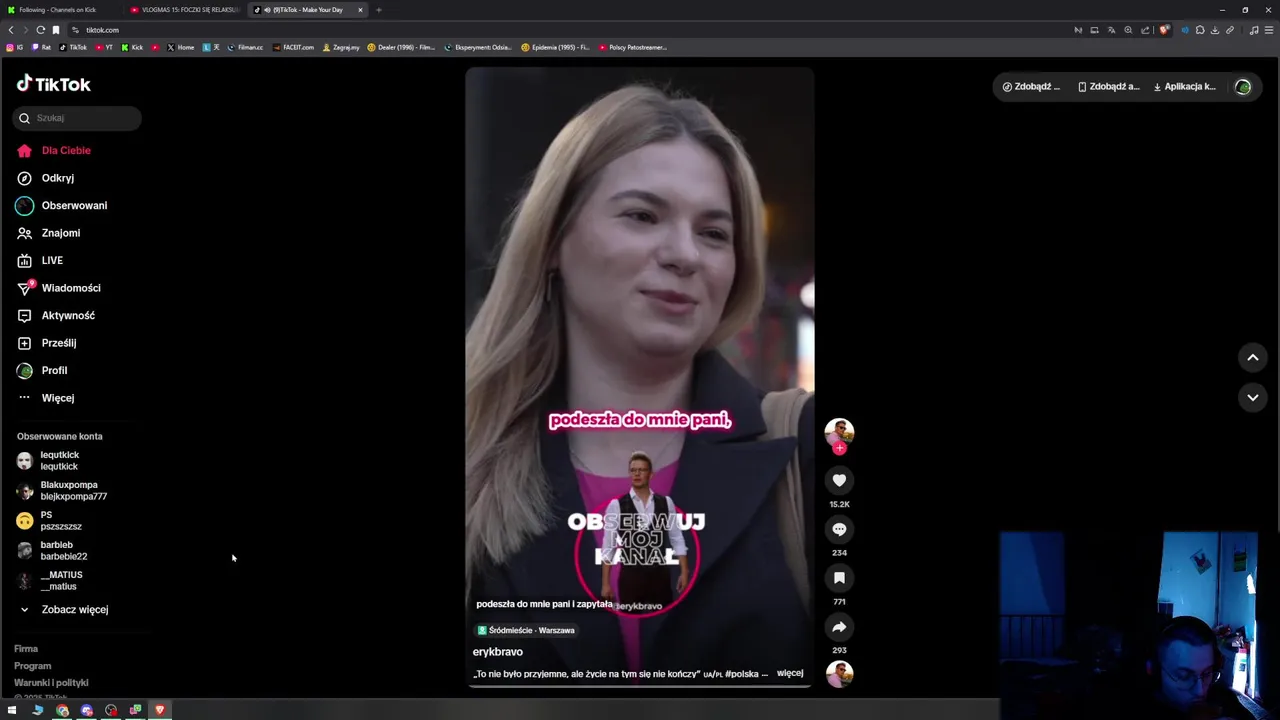Click second Zdobądź a... button
1280x720 pixels.
pos(1108,87)
